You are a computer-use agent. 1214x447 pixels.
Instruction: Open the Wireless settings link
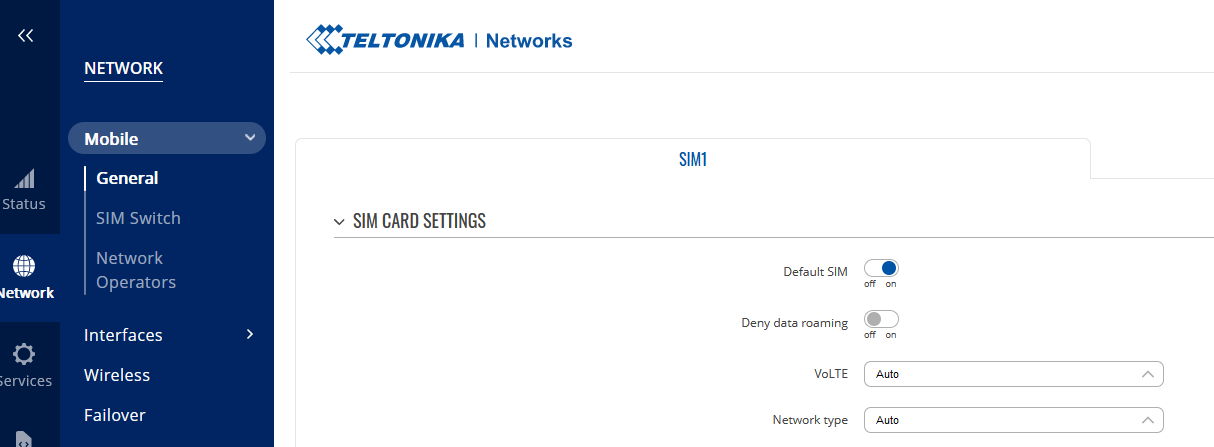click(117, 375)
